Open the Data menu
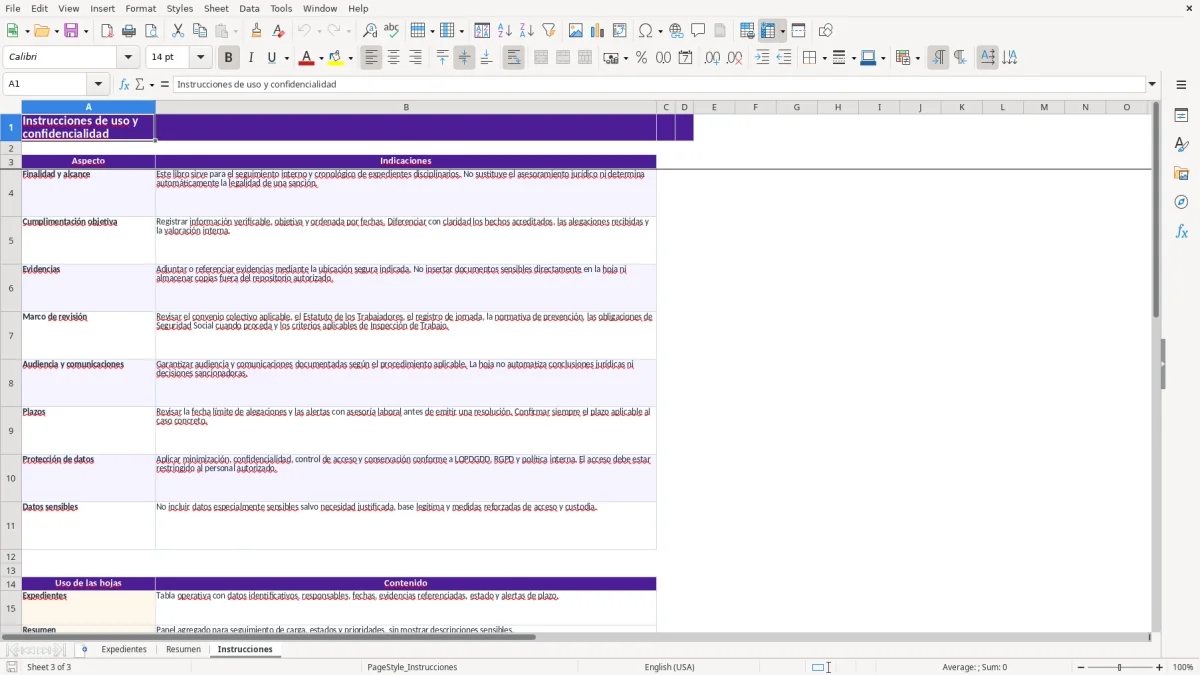The height and width of the screenshot is (675, 1200). (x=249, y=8)
